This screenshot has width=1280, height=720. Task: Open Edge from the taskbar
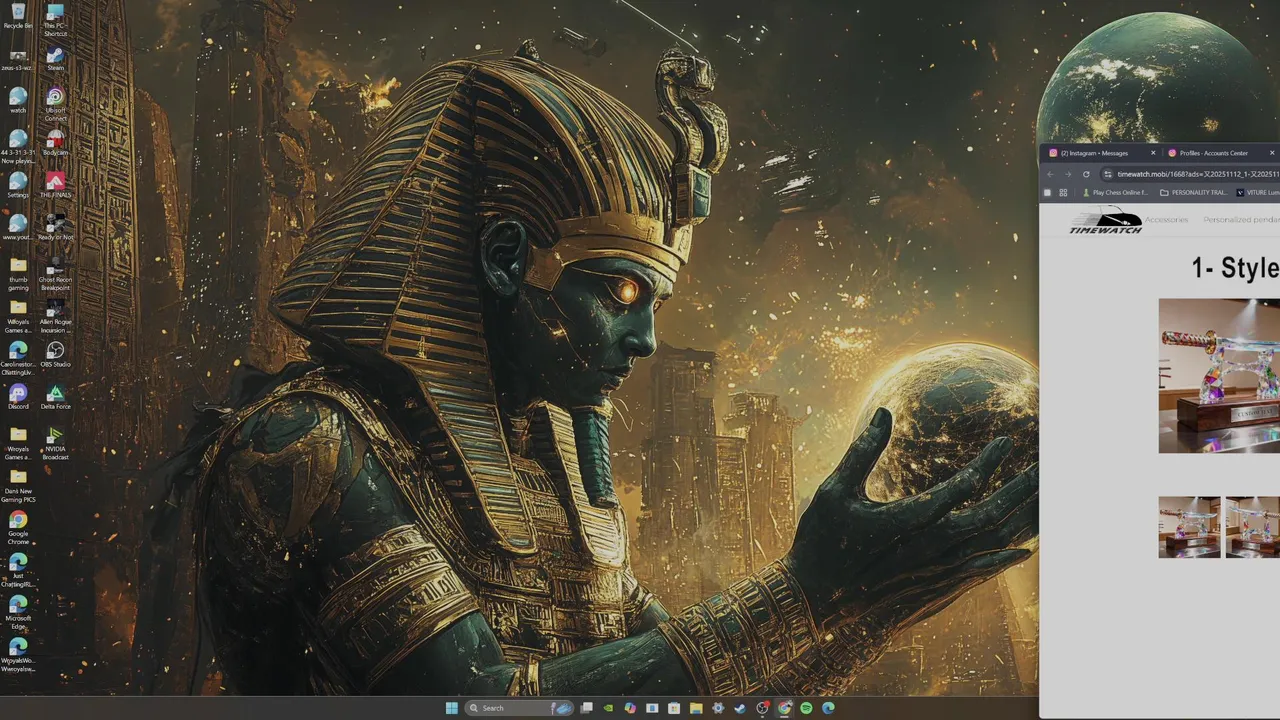click(828, 708)
